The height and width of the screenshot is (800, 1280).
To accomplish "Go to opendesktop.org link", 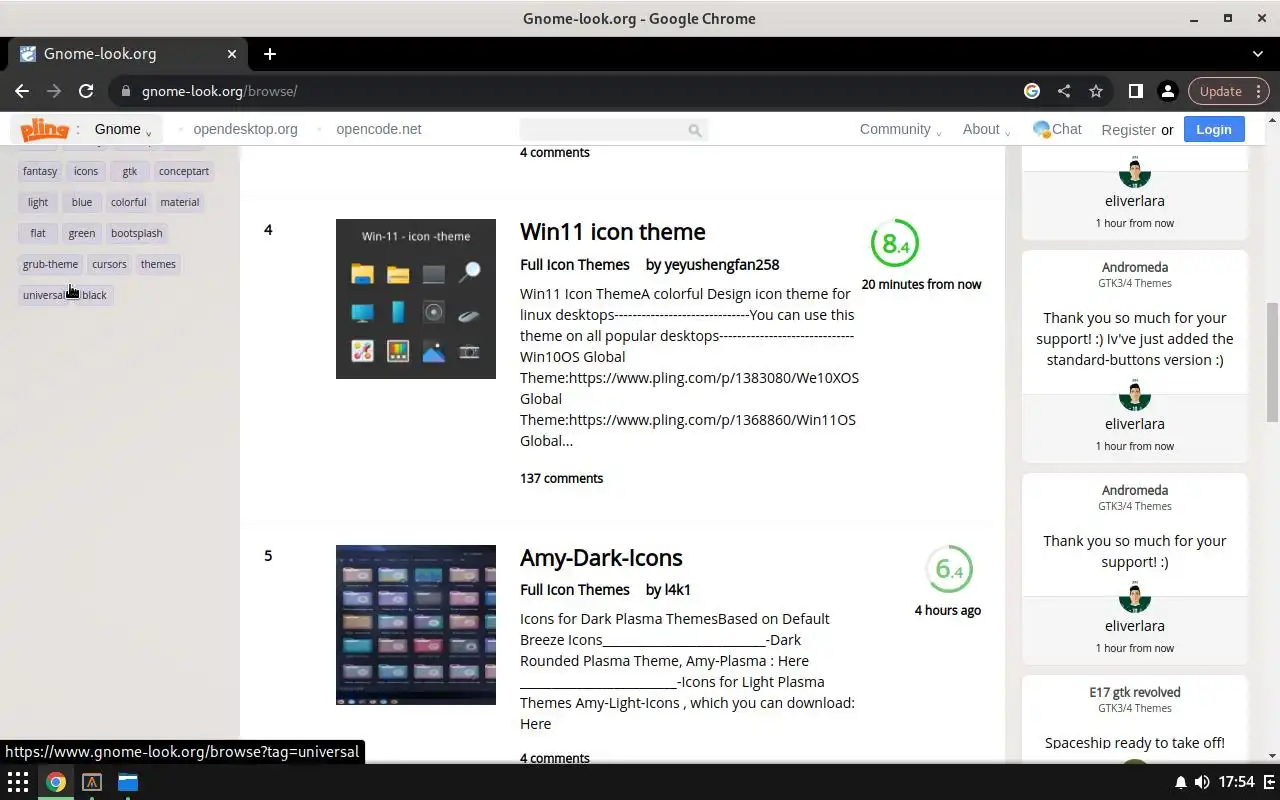I will click(245, 129).
